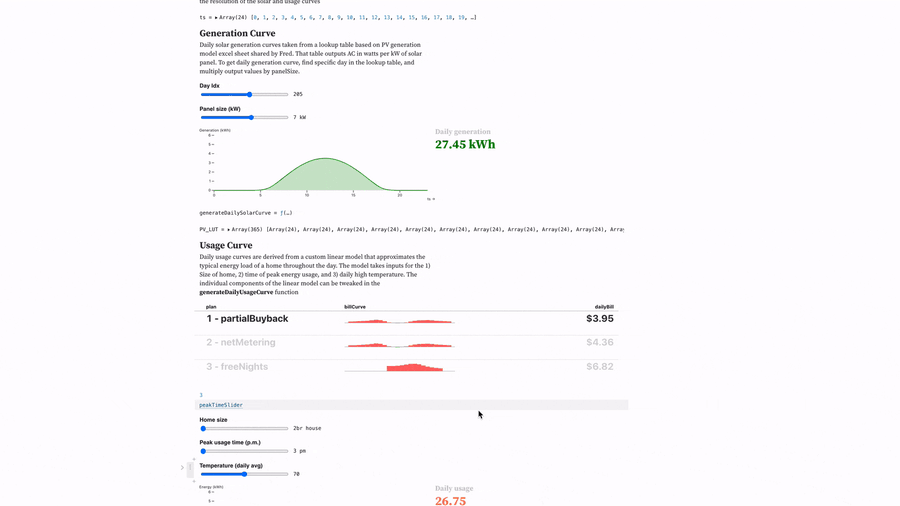Click the plan column header
The width and height of the screenshot is (900, 506).
[x=211, y=307]
